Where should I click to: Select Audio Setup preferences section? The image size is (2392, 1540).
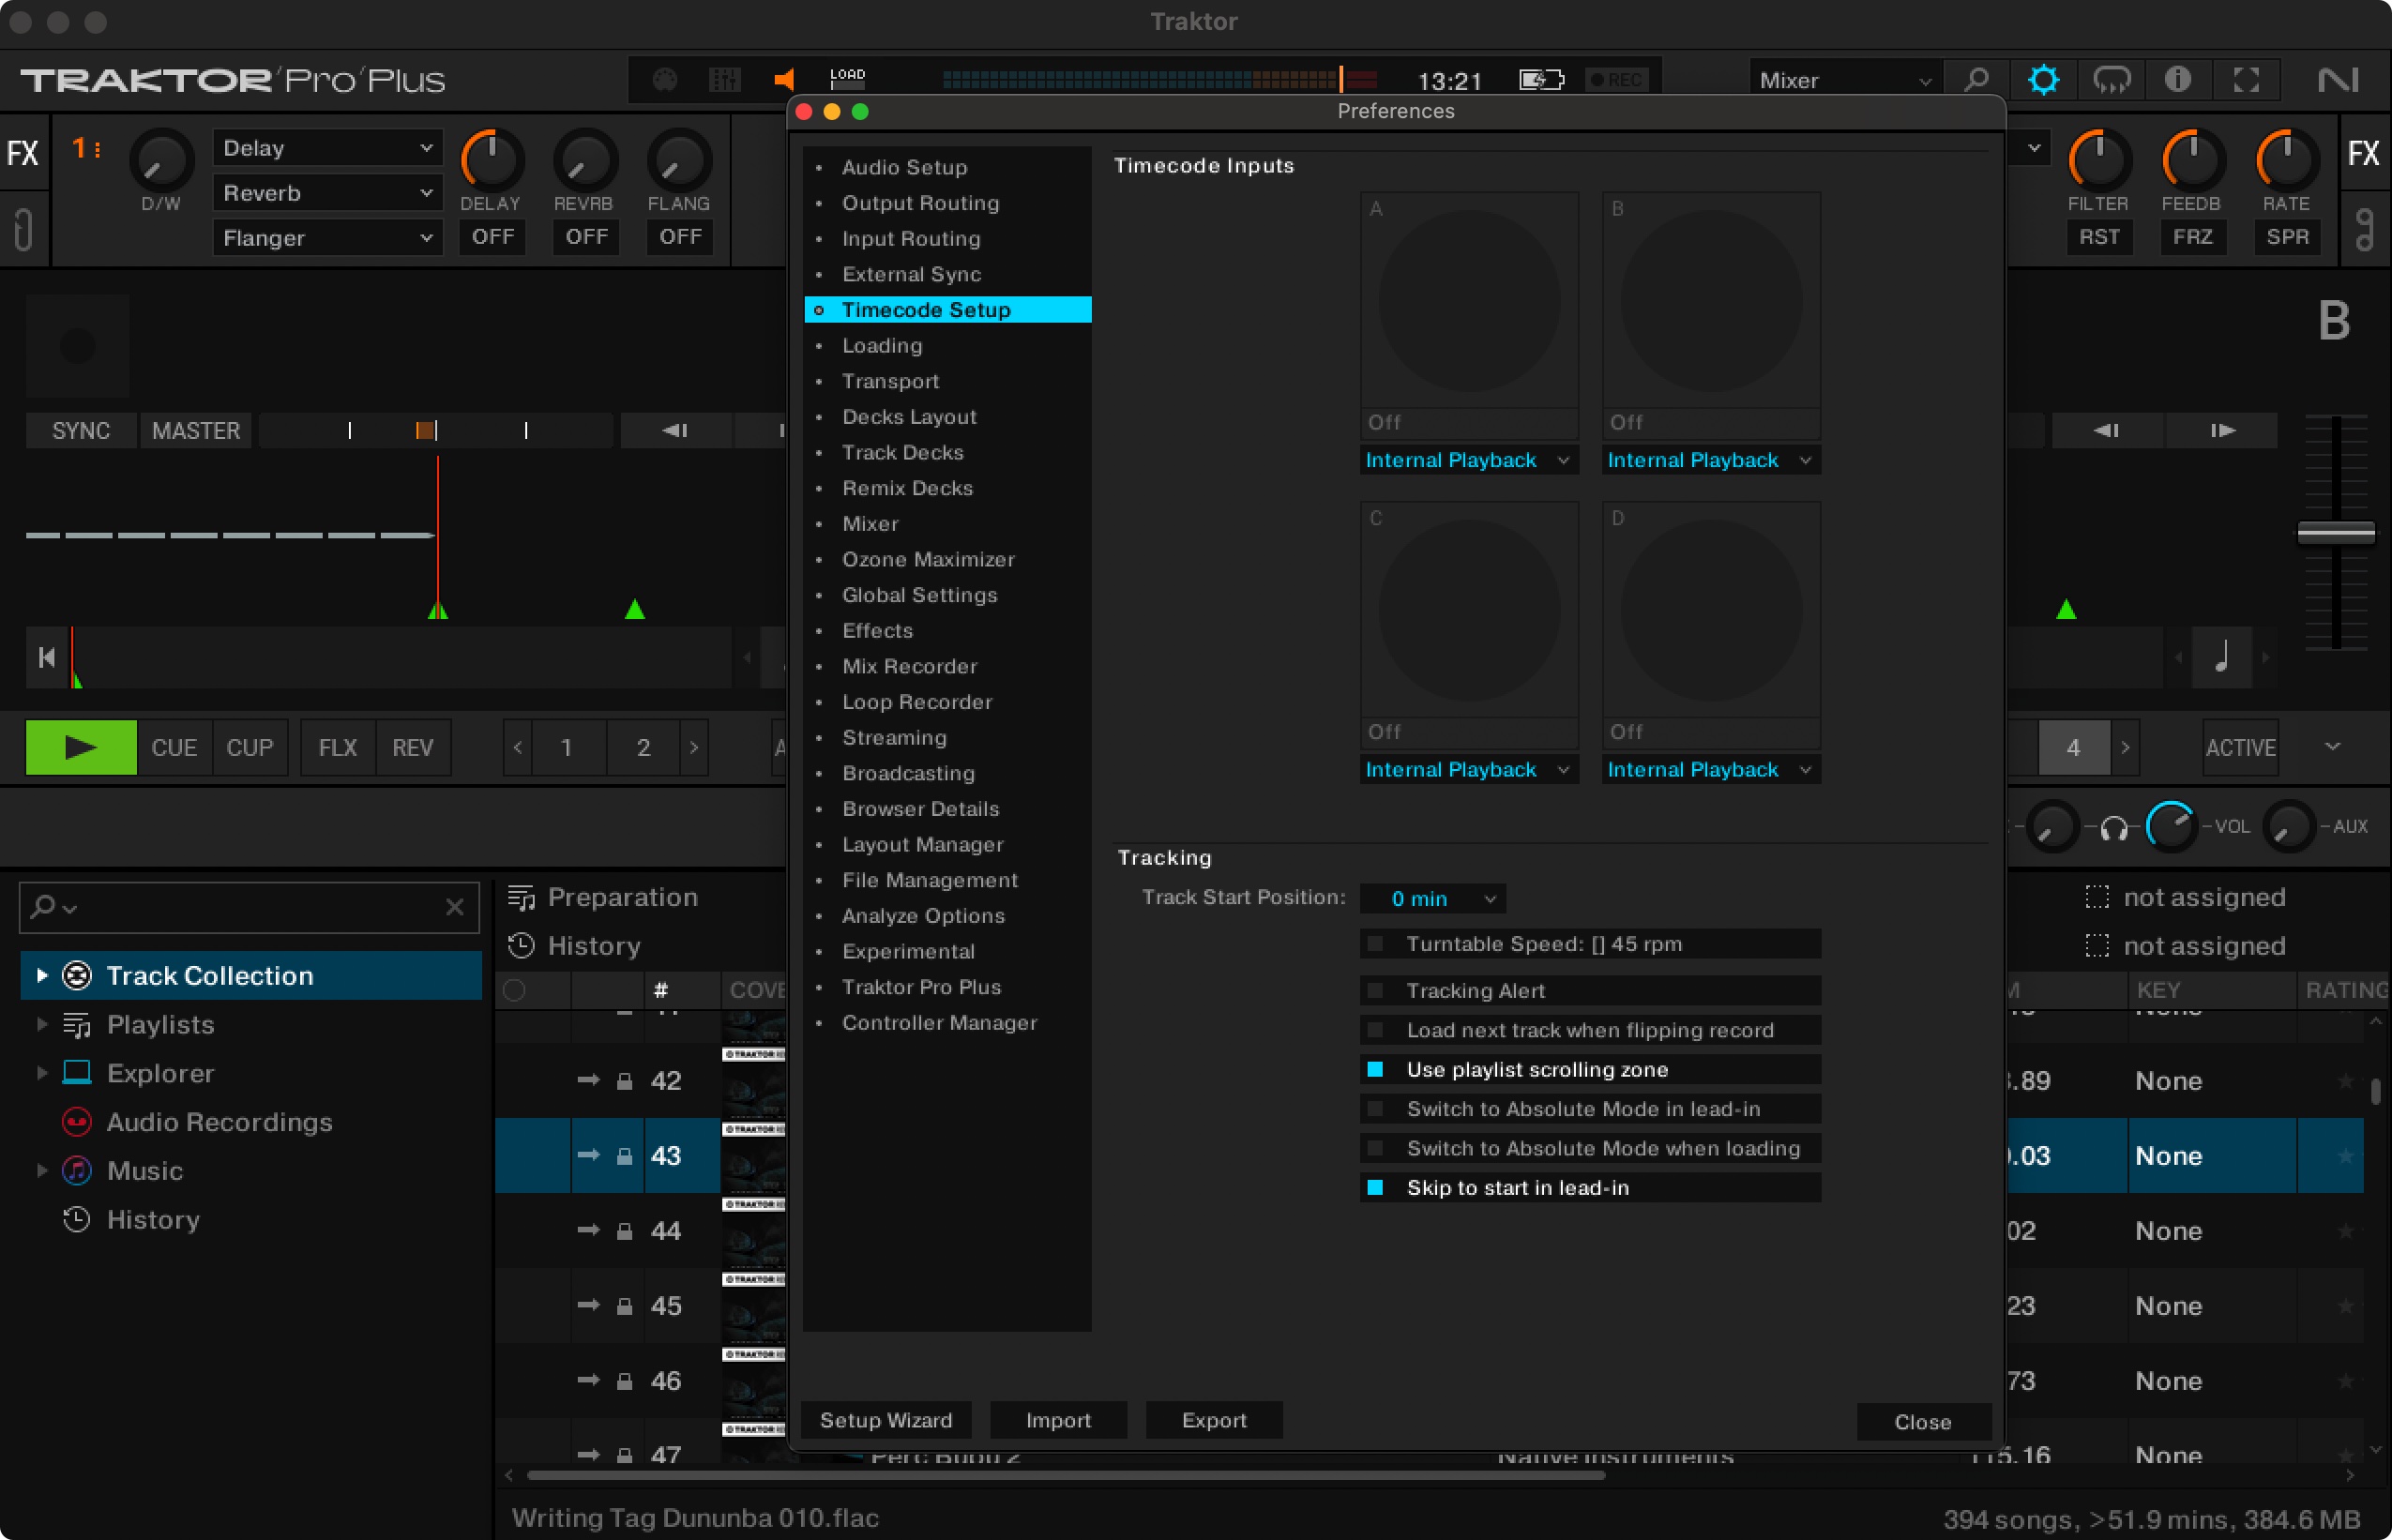click(903, 167)
